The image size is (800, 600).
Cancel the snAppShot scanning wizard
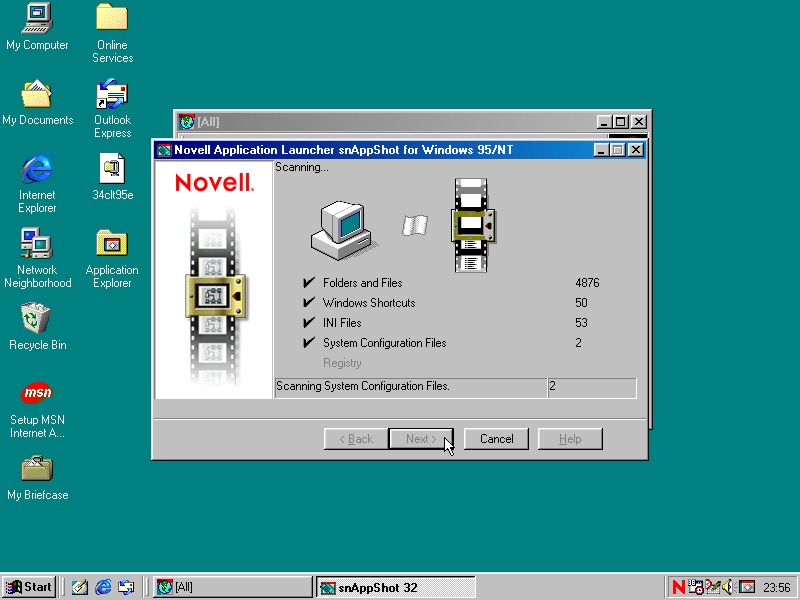pos(496,439)
